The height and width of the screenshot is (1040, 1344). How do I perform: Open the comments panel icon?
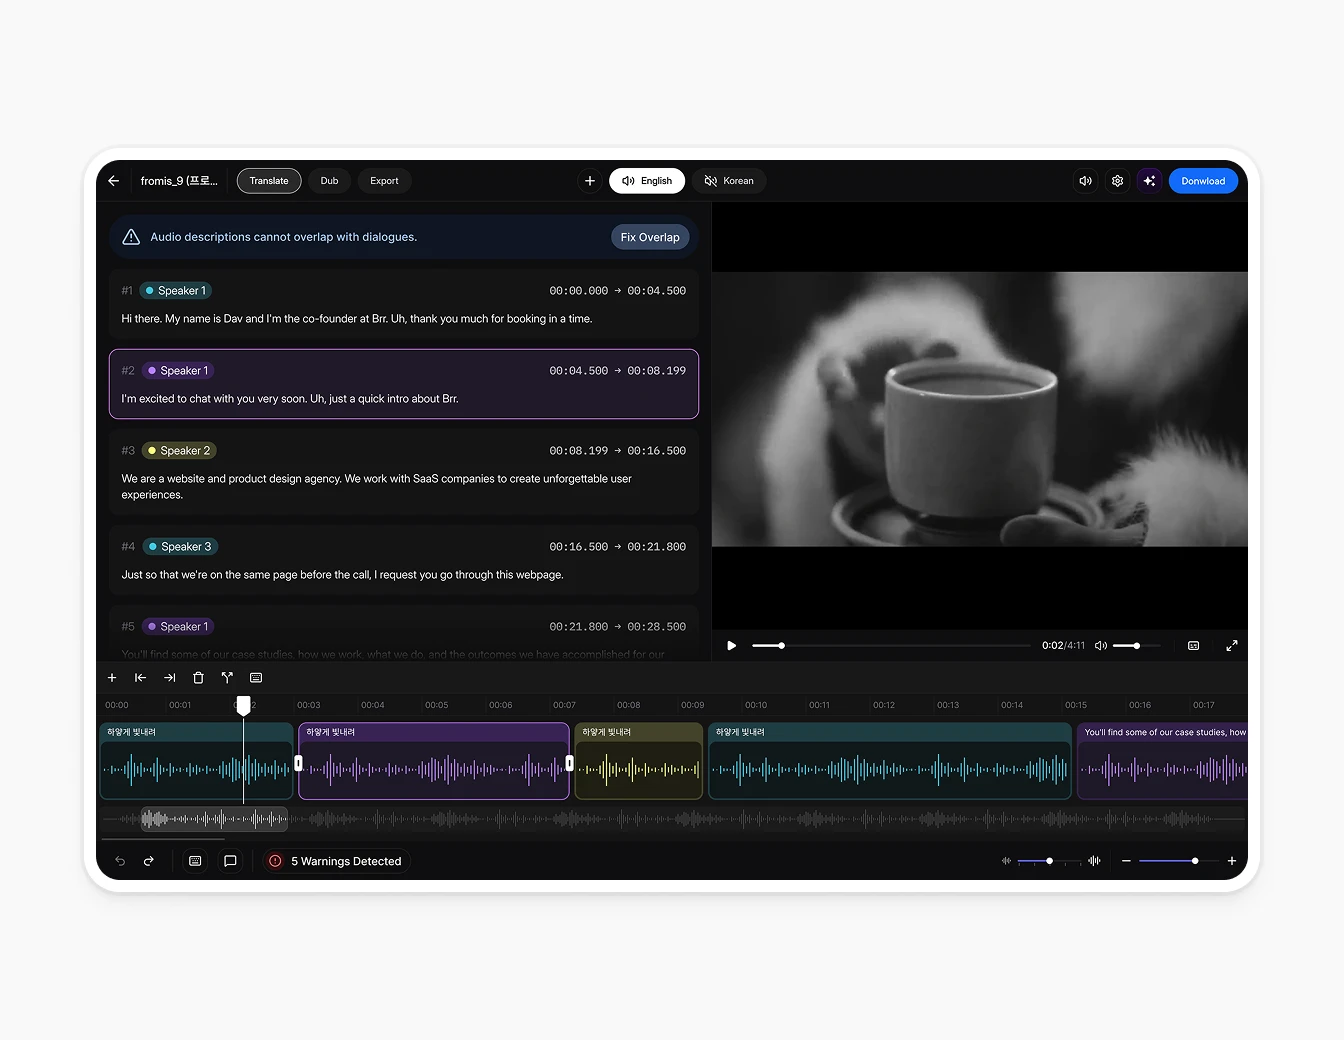click(230, 861)
